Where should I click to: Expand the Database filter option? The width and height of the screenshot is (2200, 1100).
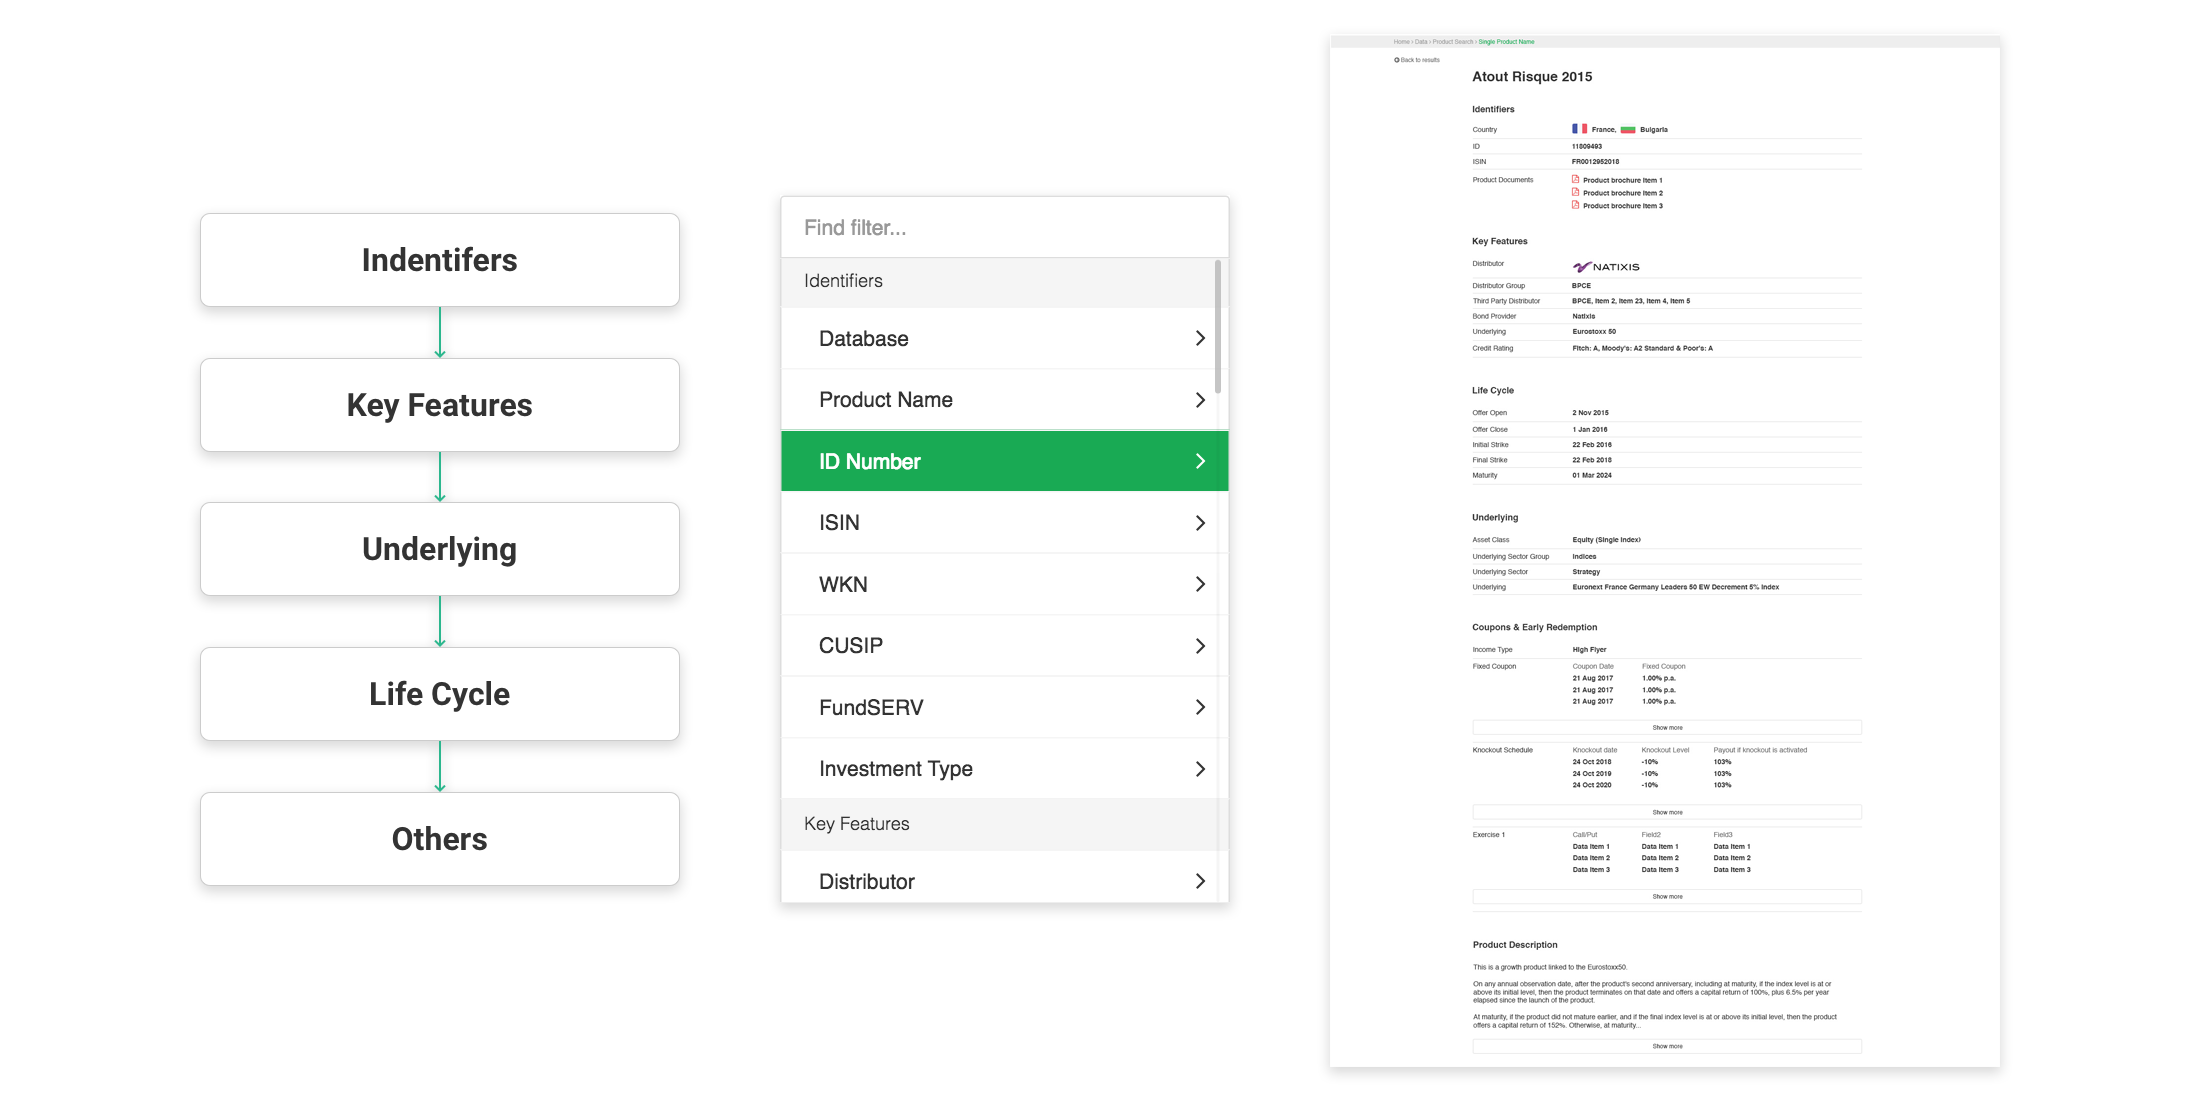coord(1005,340)
